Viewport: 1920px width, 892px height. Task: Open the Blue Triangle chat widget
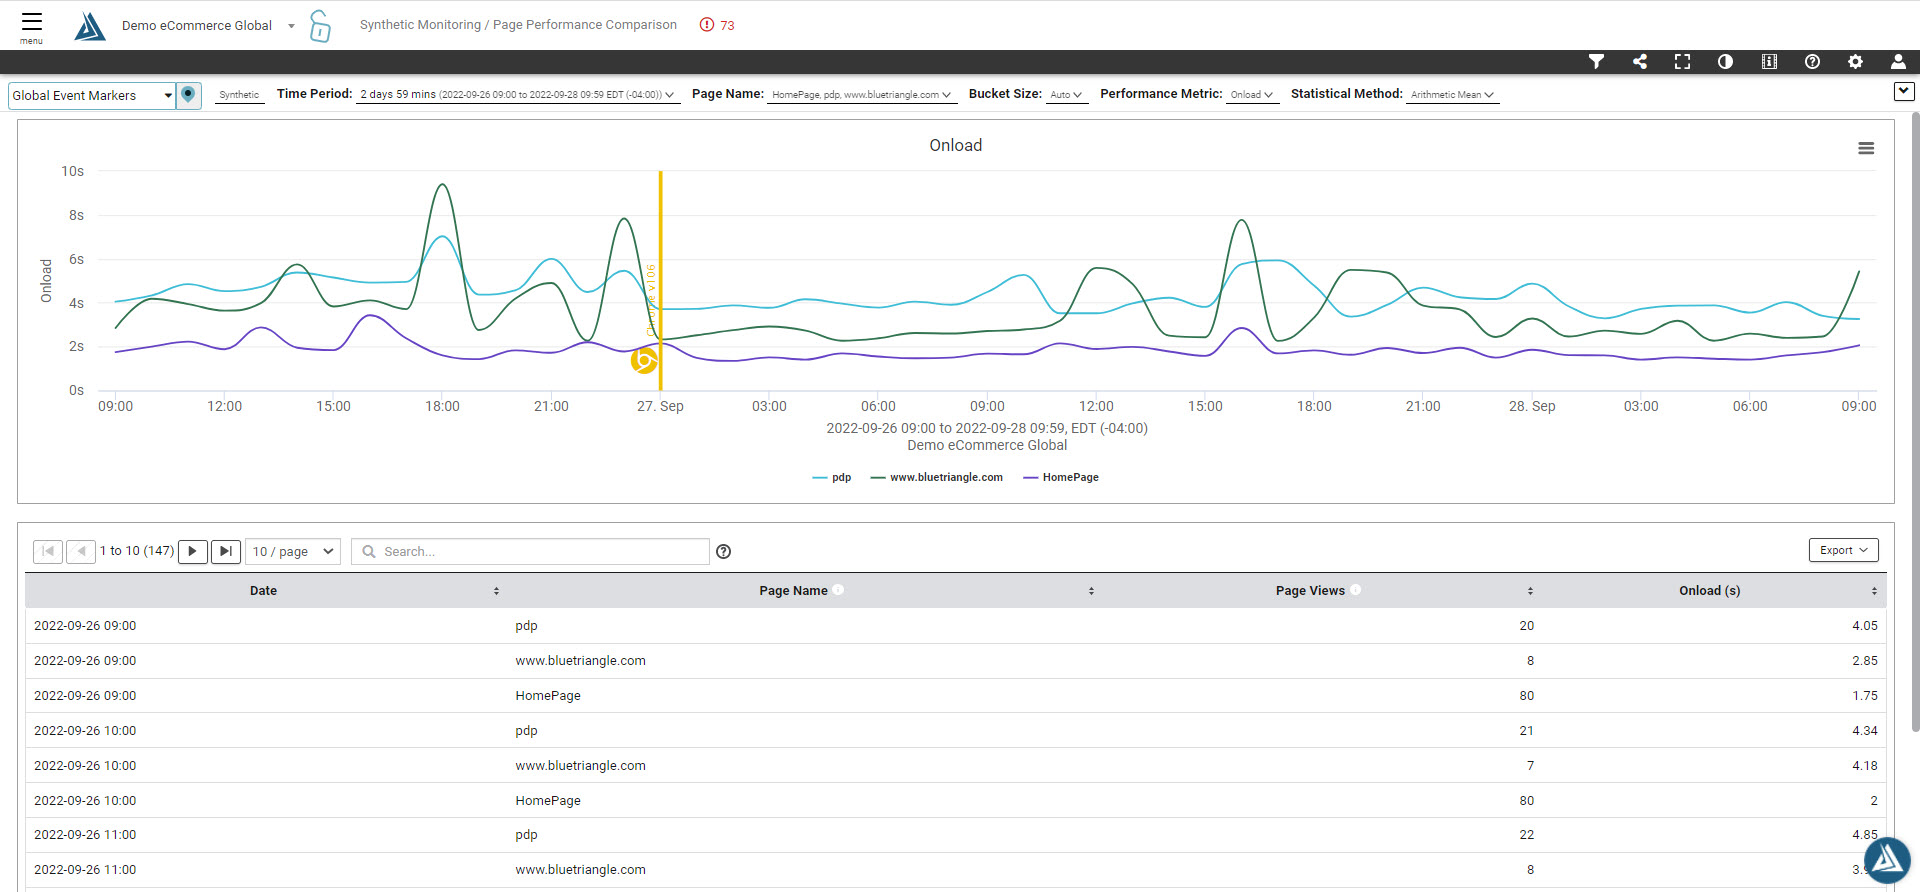(x=1887, y=860)
